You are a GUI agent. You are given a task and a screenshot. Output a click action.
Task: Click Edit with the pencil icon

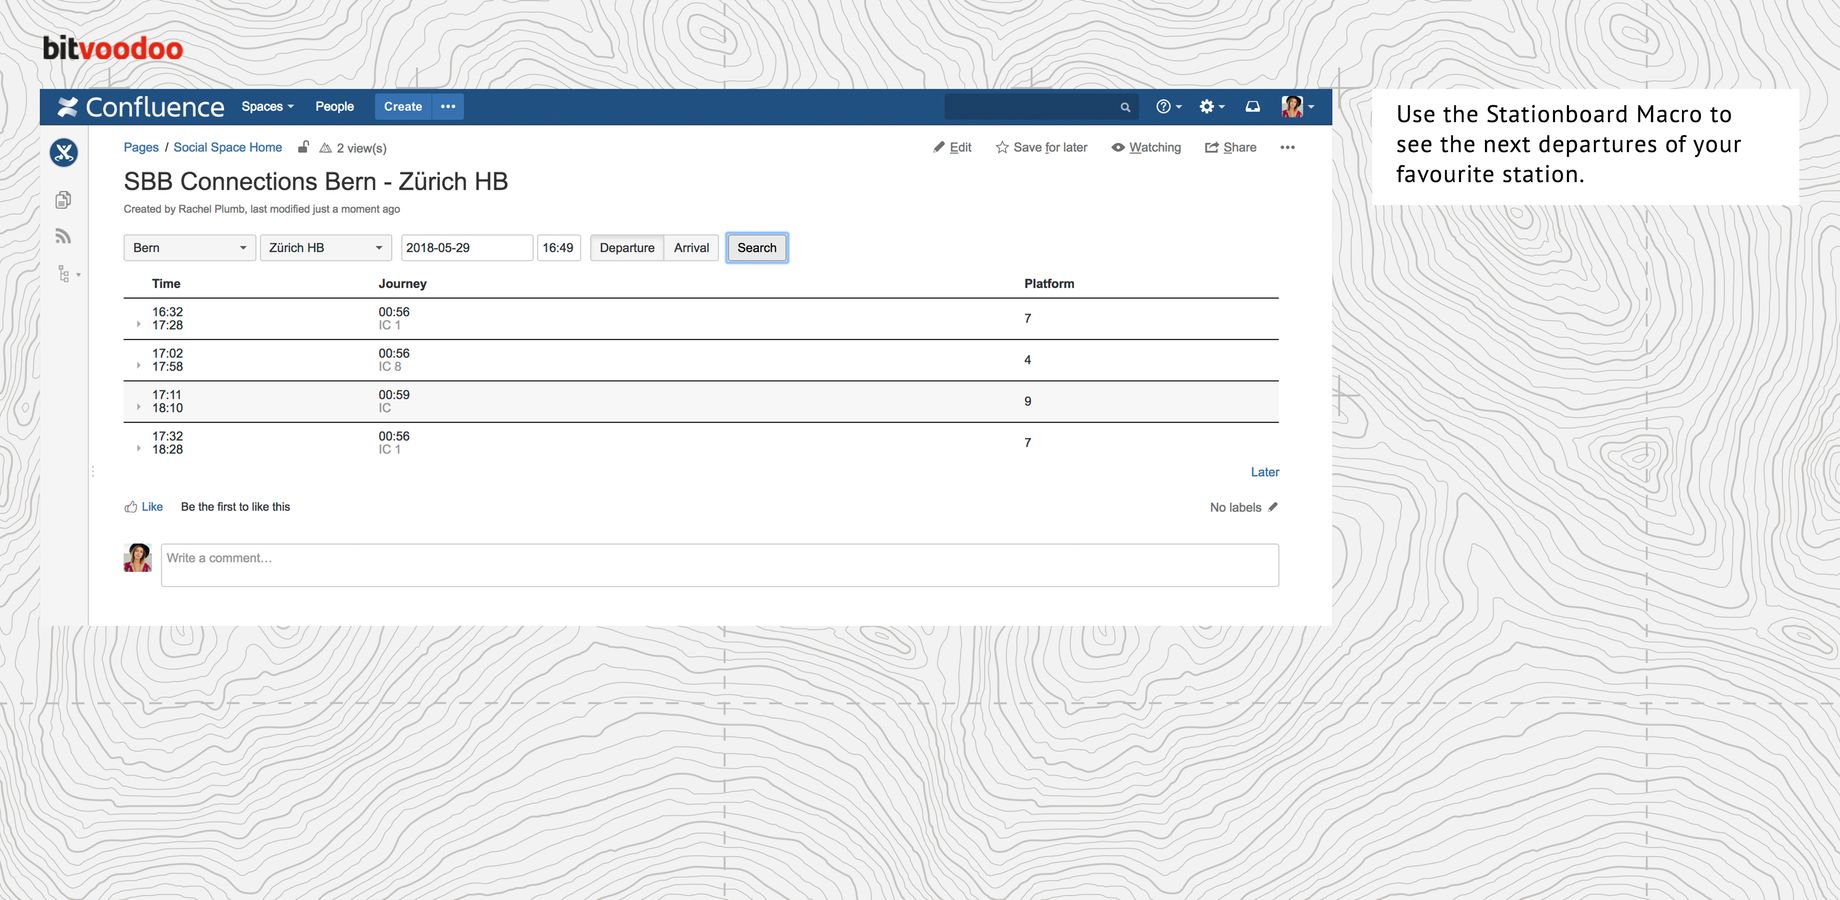click(952, 147)
